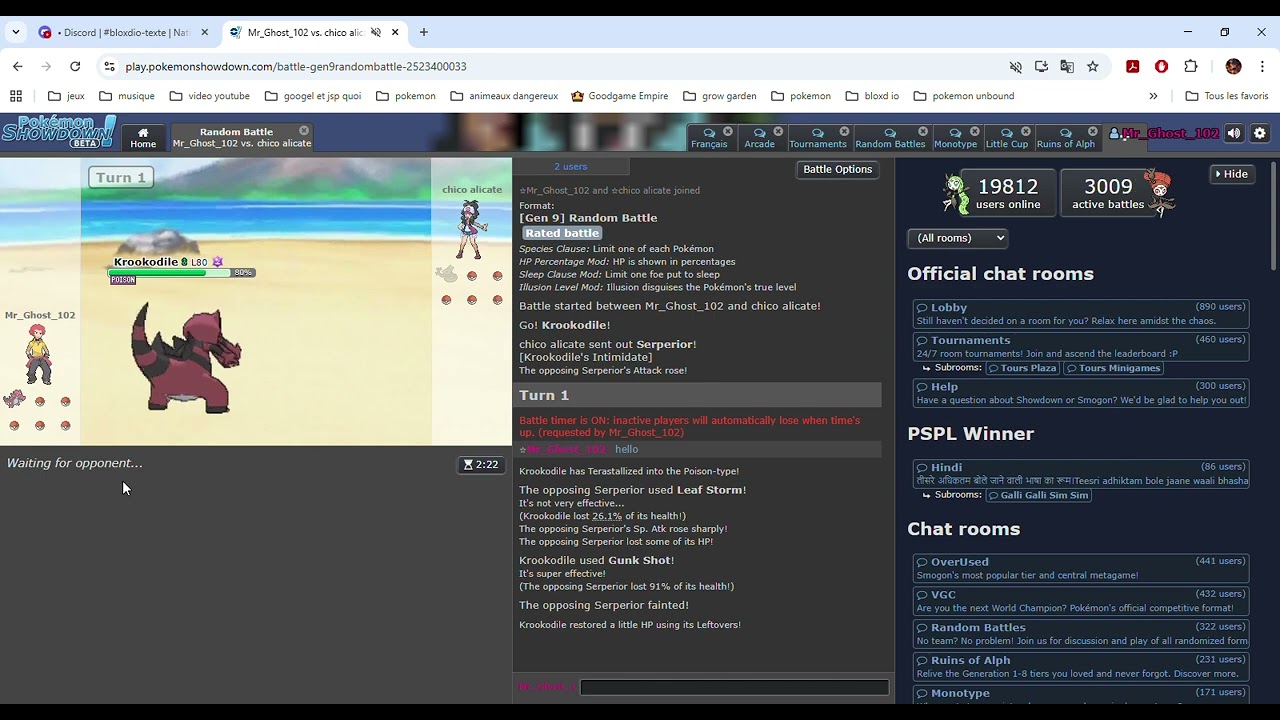This screenshot has width=1280, height=720.
Task: Open the Google Translate icon in address bar
Action: point(1067,66)
